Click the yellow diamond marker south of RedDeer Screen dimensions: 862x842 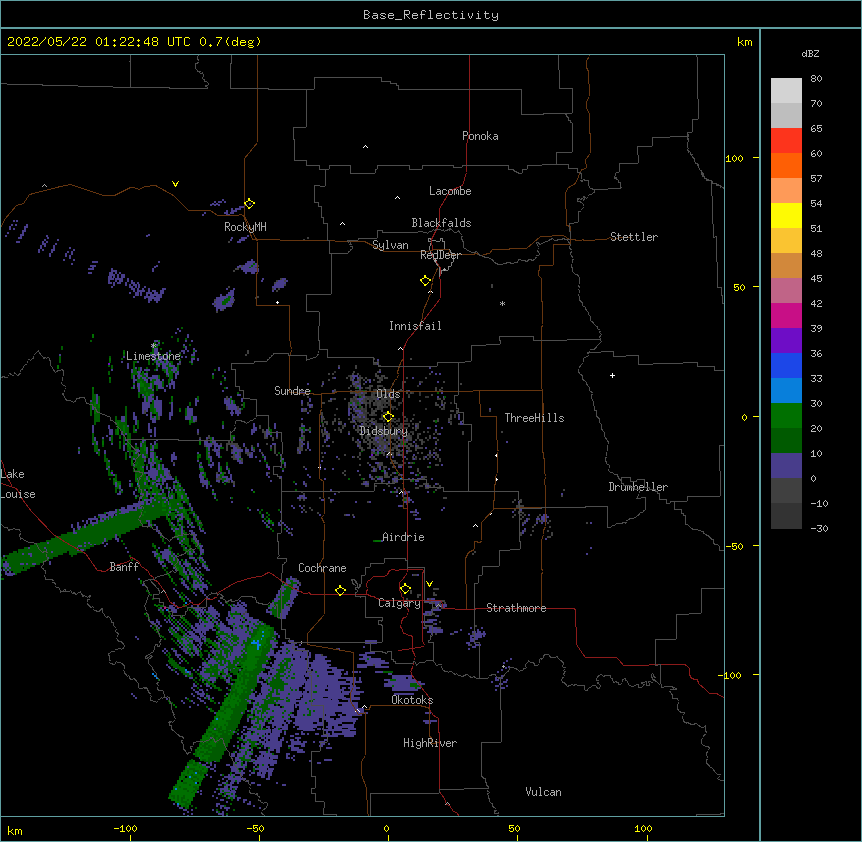[425, 281]
